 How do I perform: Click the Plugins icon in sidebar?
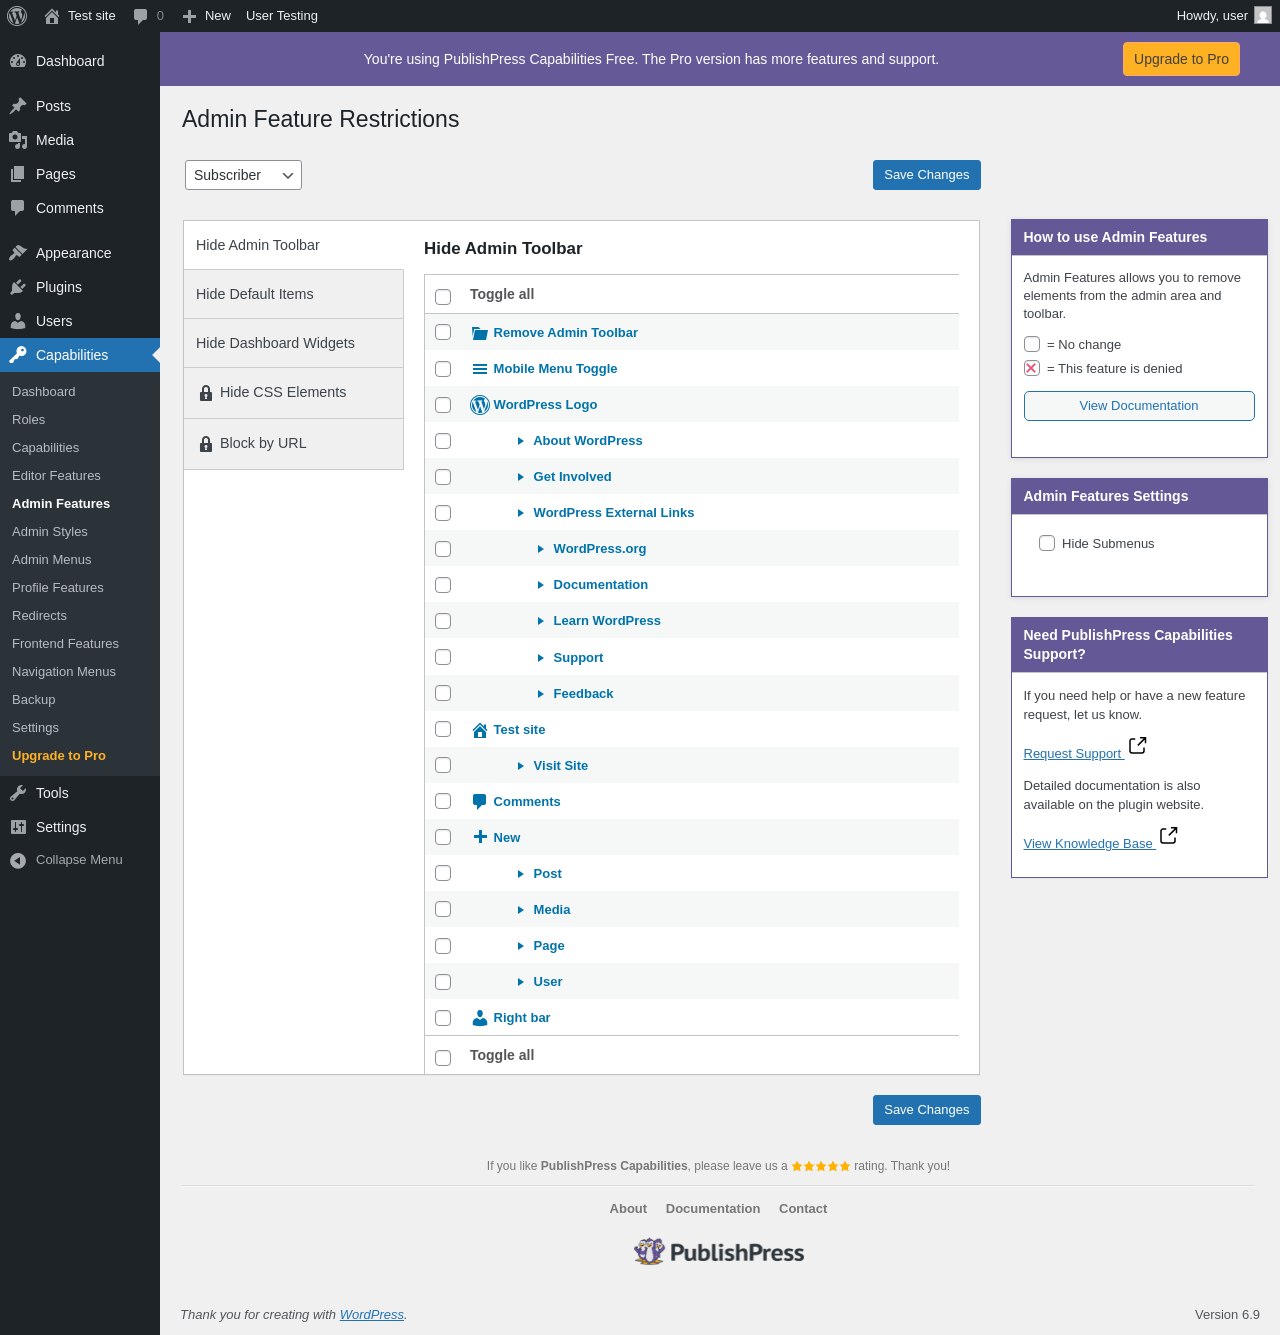point(18,287)
